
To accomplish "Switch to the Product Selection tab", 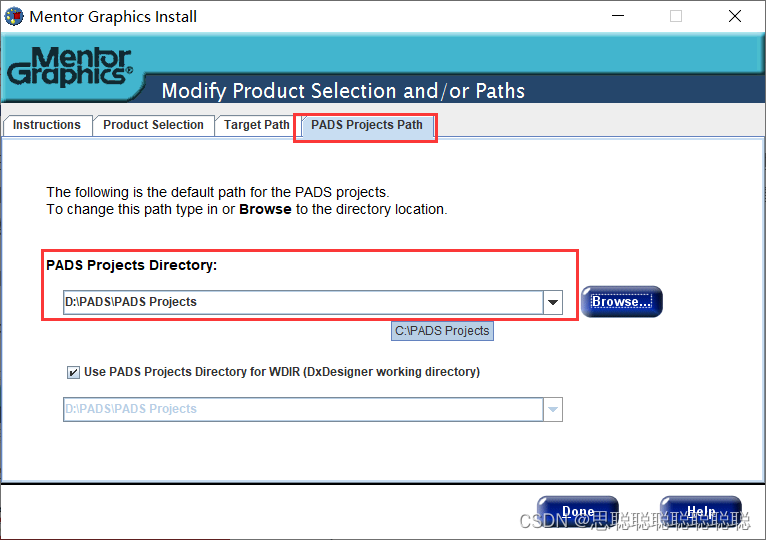I will pyautogui.click(x=153, y=125).
